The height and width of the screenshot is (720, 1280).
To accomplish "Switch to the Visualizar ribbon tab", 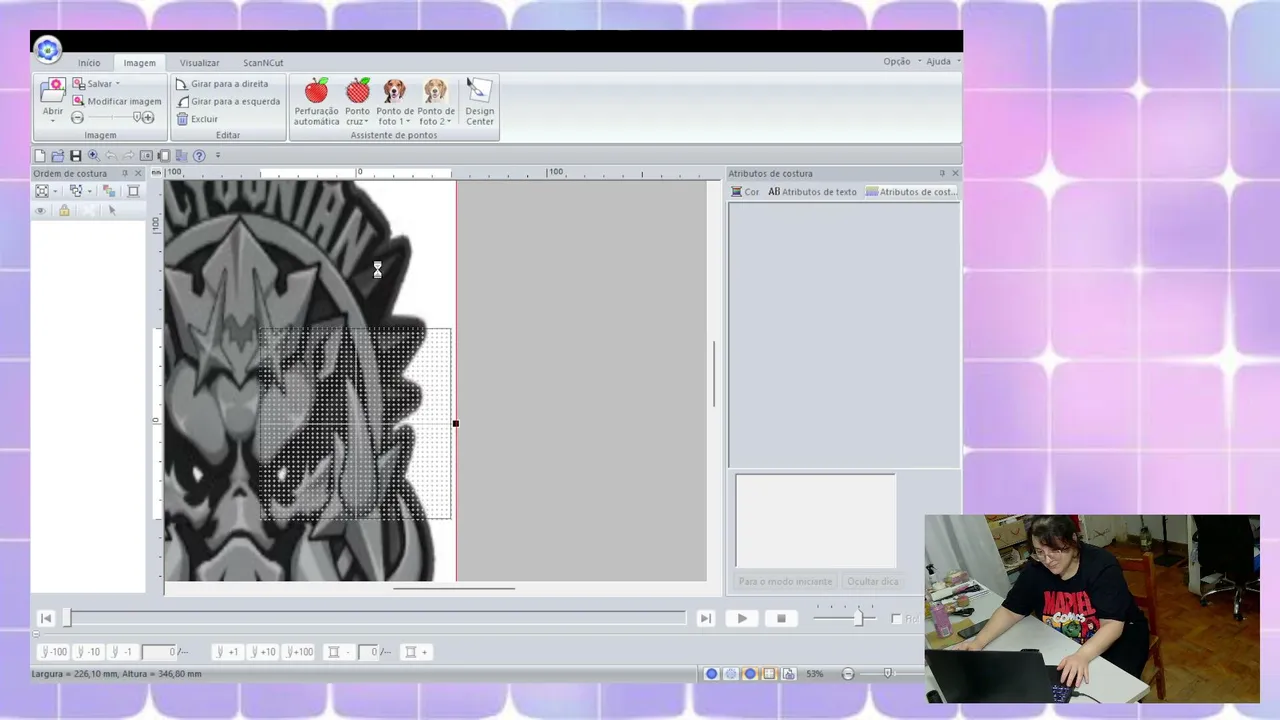I will (200, 63).
